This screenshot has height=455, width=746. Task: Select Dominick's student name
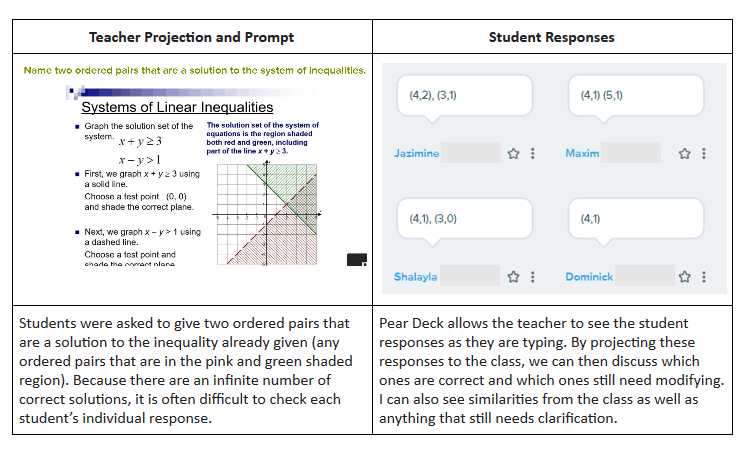(589, 277)
